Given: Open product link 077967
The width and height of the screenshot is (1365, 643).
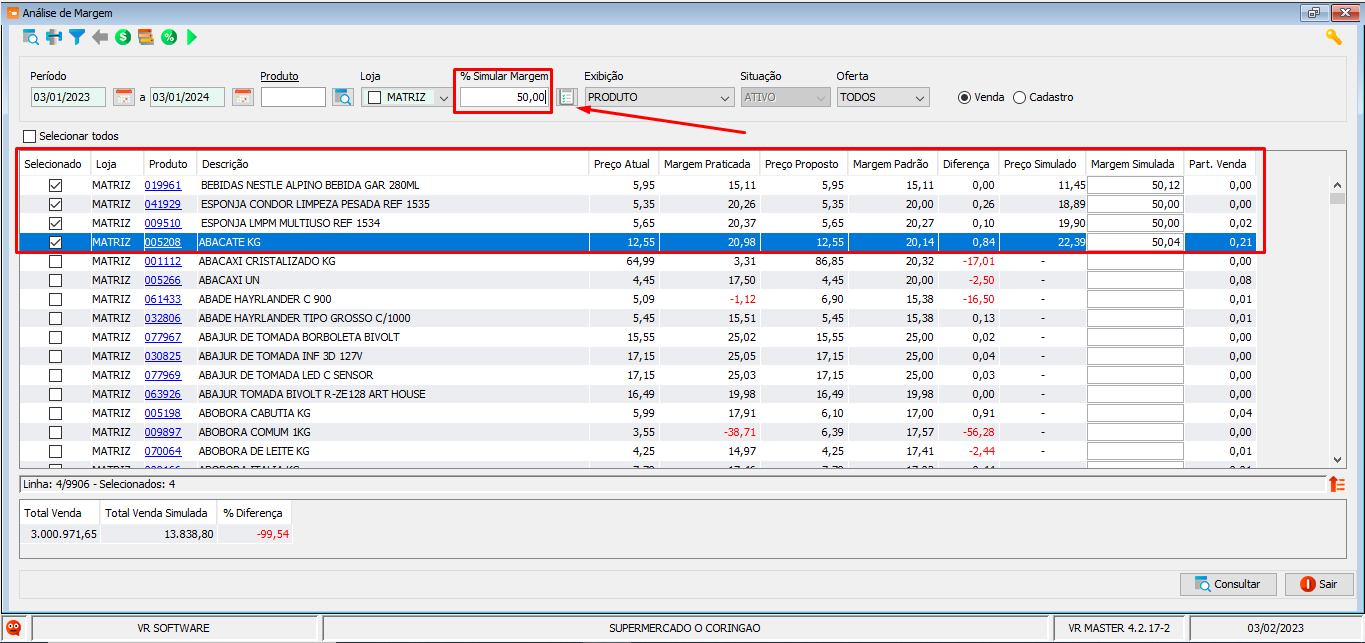Looking at the screenshot, I should coord(163,337).
